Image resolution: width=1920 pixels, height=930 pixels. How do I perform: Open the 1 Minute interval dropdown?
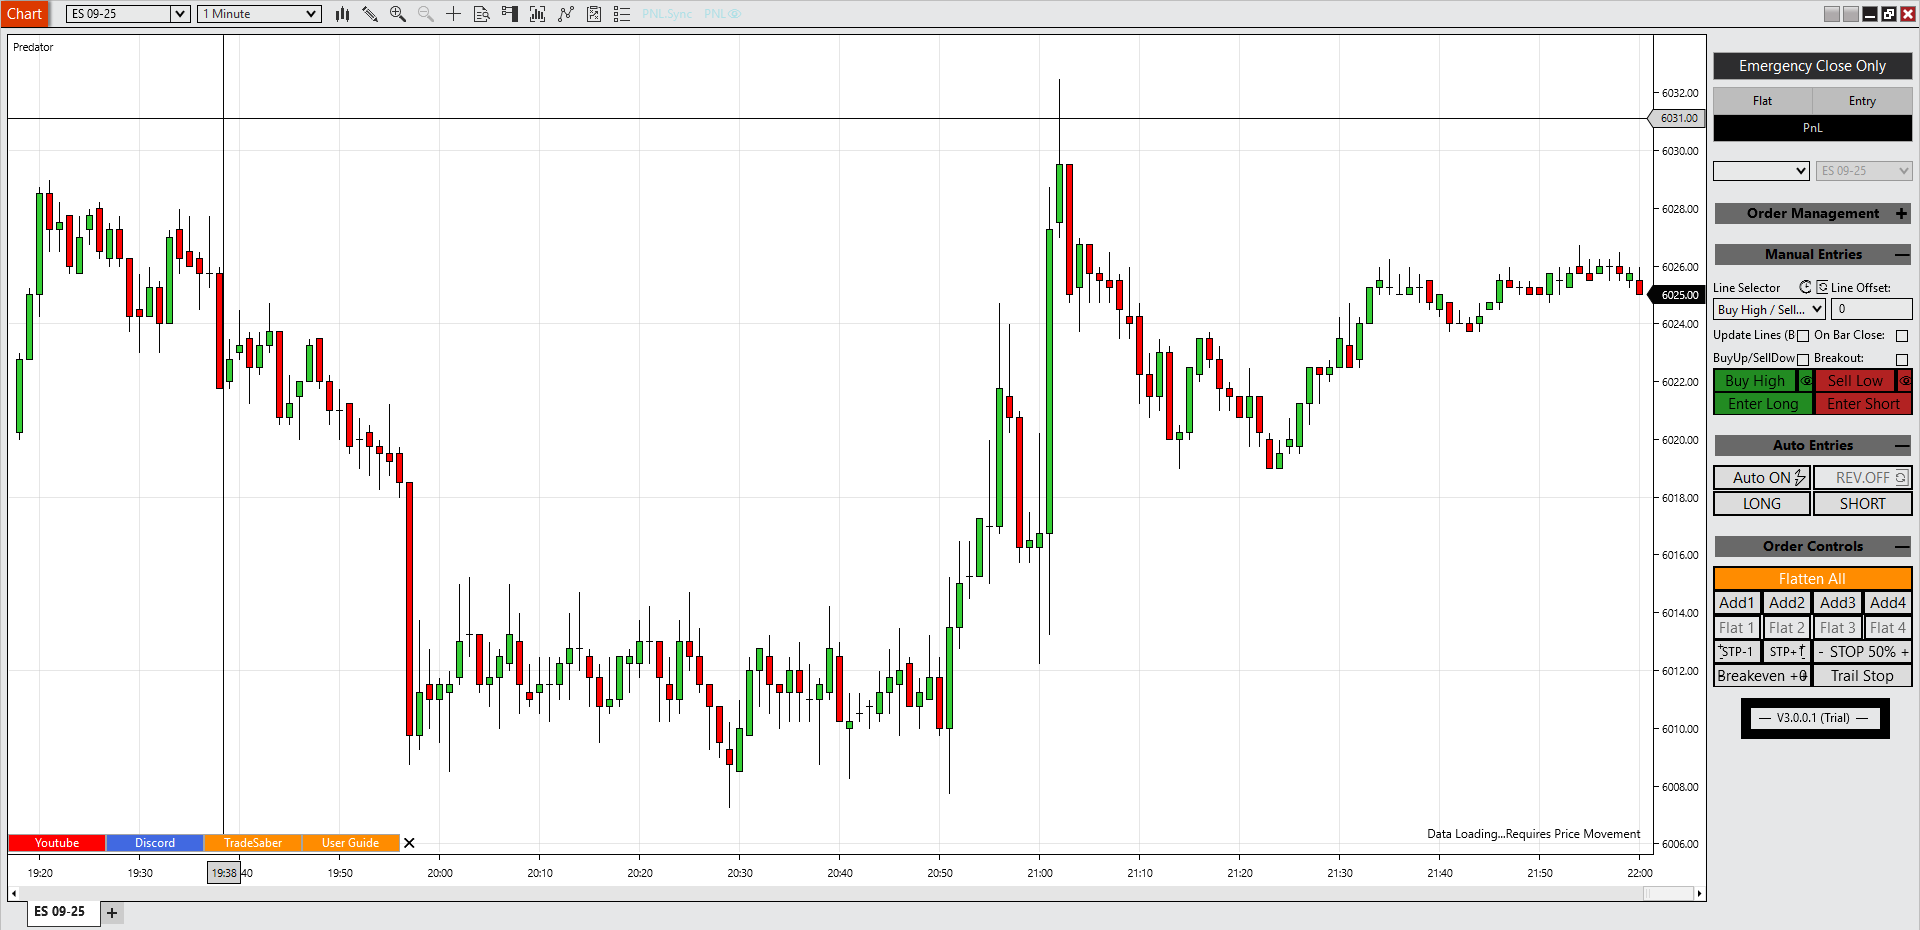(x=259, y=14)
